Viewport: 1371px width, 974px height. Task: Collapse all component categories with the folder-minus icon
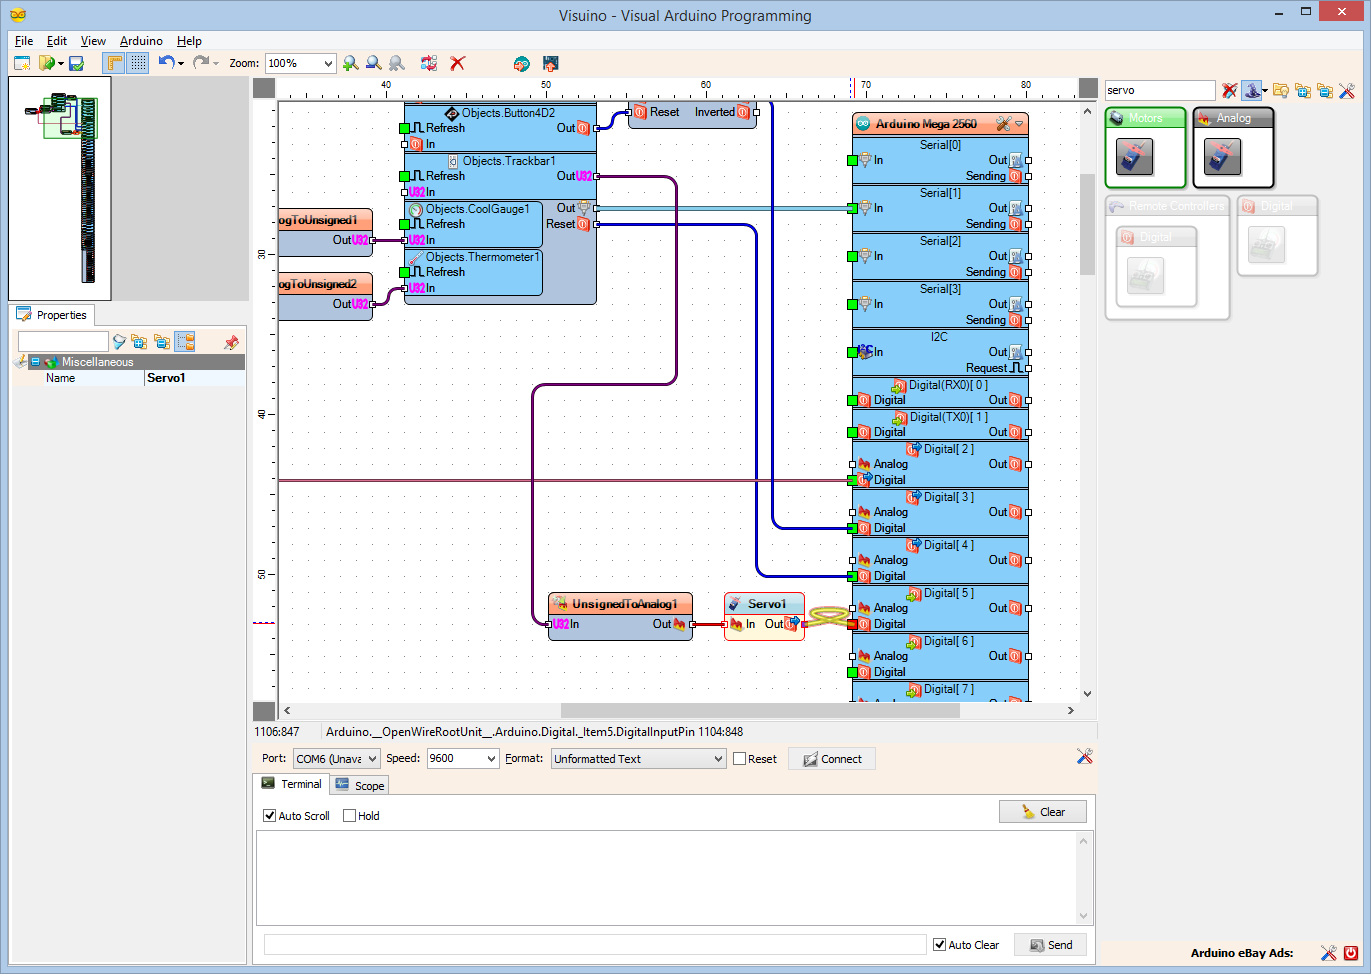[x=1325, y=90]
